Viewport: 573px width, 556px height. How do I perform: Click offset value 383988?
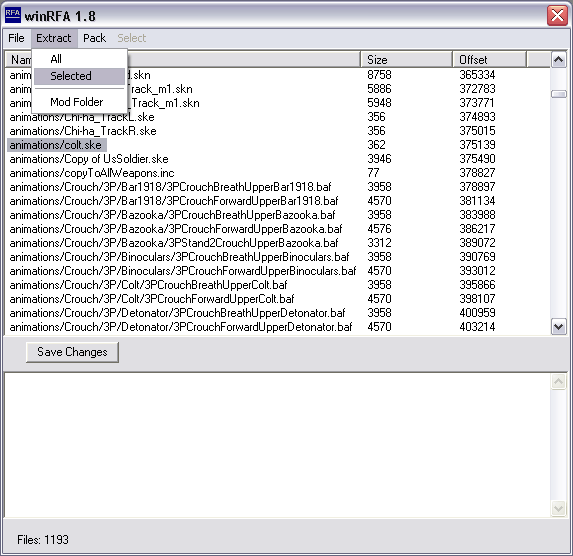pyautogui.click(x=477, y=215)
